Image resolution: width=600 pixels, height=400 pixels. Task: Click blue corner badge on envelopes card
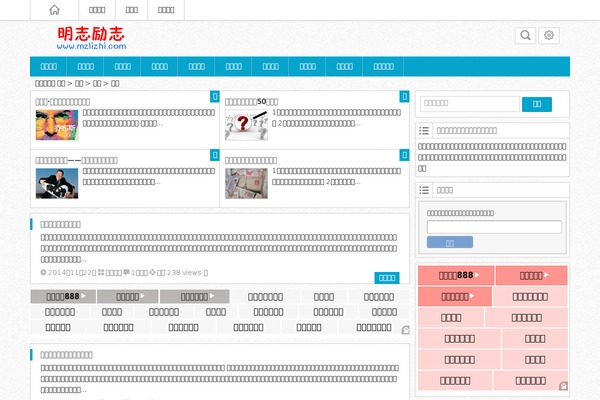[404, 155]
